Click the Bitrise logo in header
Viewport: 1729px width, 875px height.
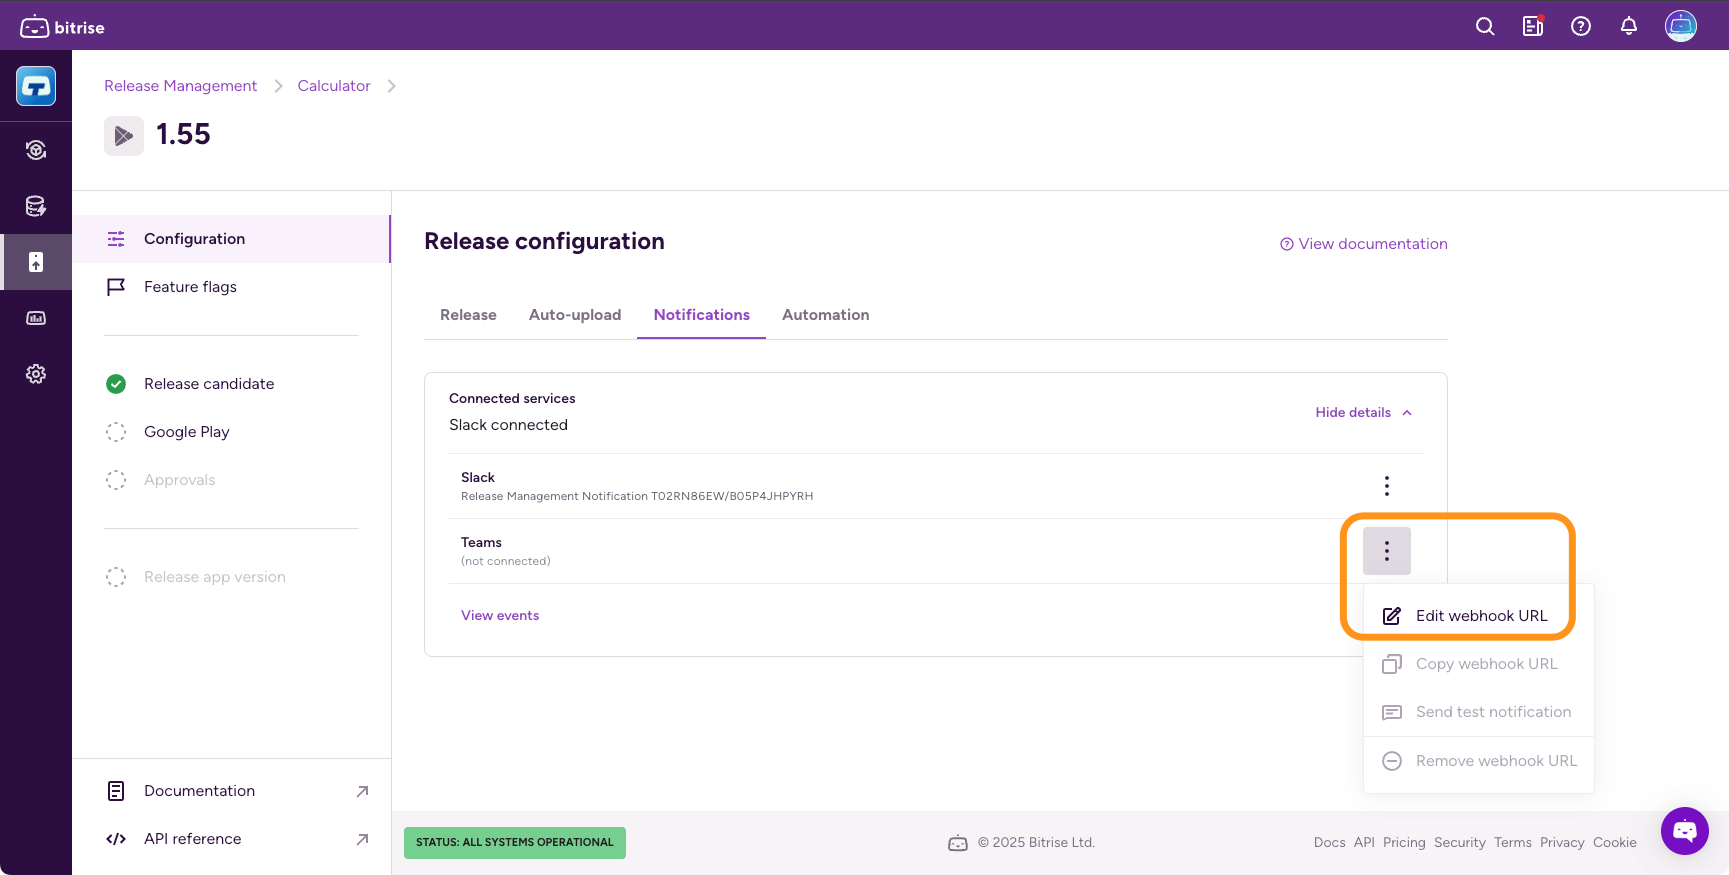(x=62, y=27)
